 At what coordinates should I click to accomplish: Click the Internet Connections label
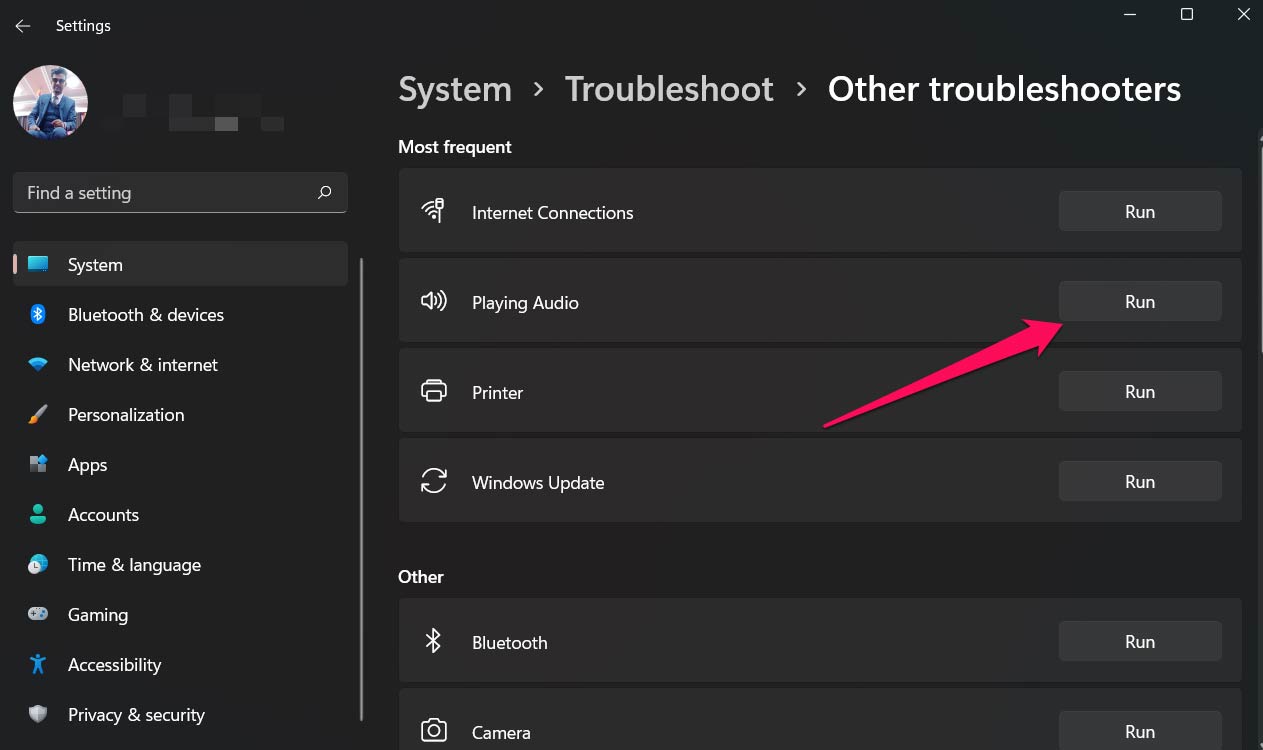tap(552, 212)
